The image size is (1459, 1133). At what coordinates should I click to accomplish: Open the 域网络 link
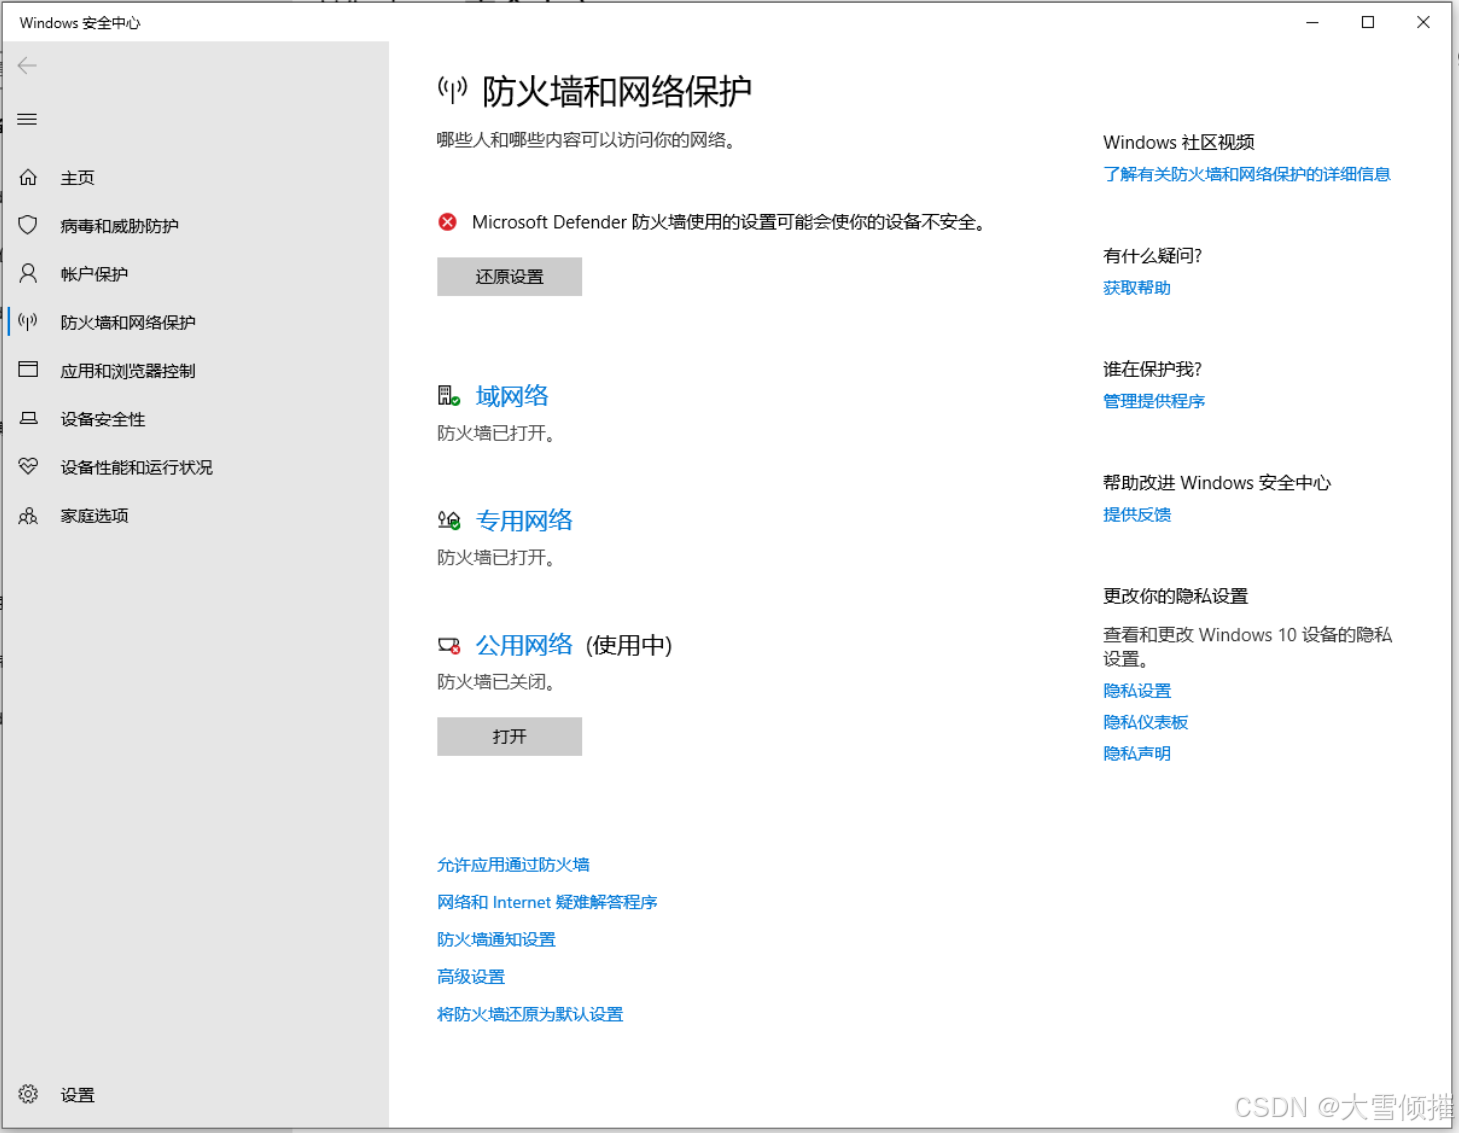512,396
